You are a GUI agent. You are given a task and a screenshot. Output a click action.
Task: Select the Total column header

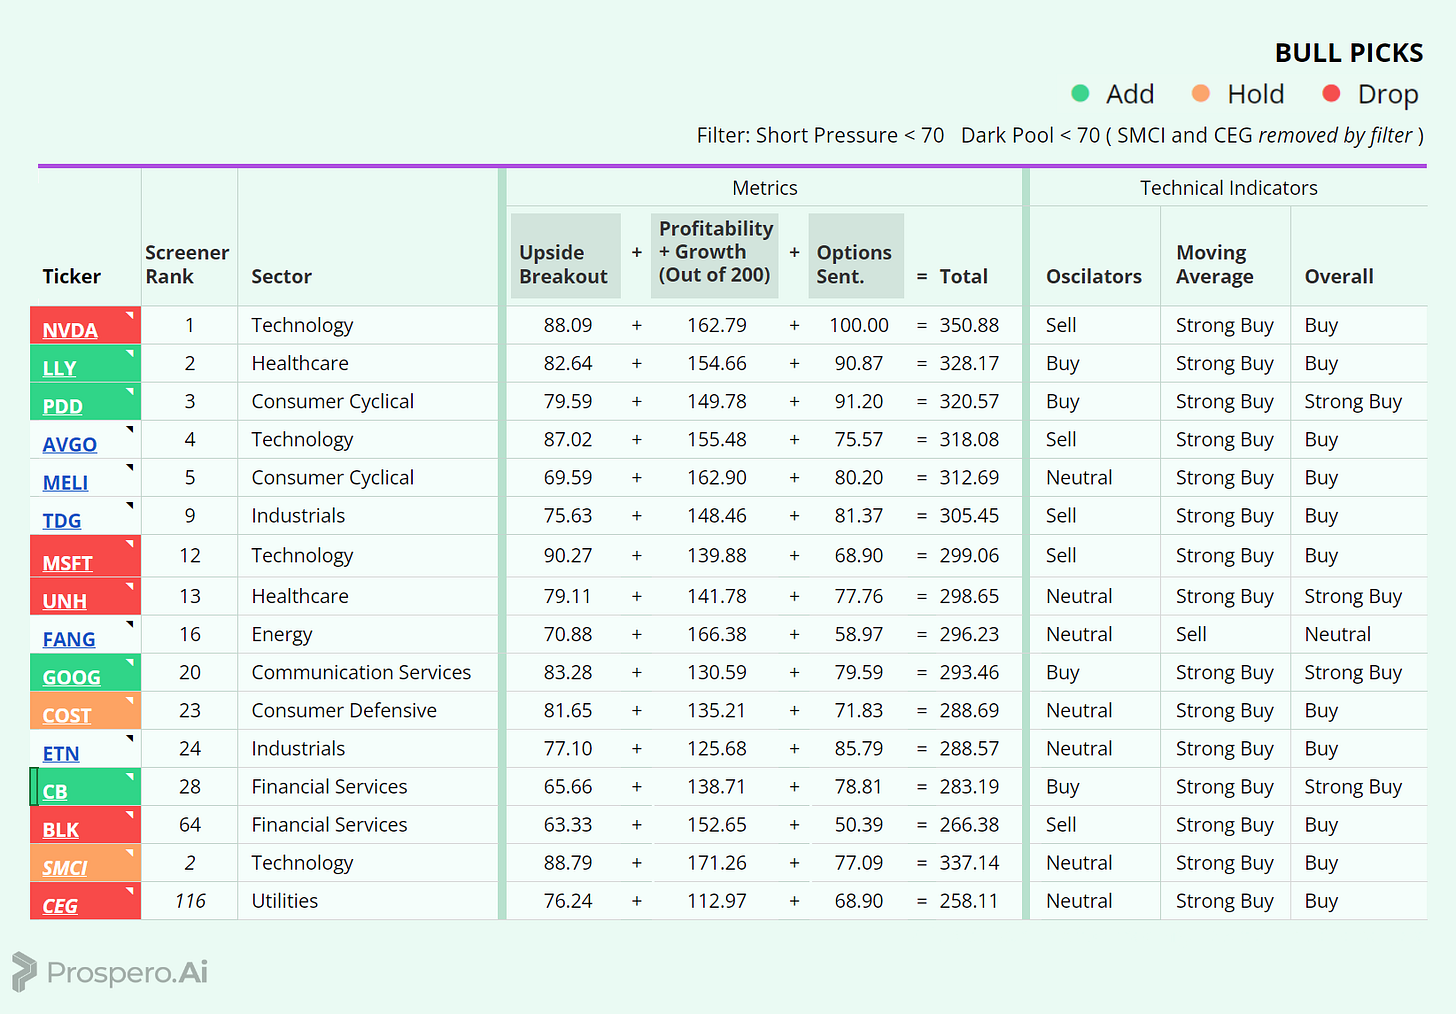pos(963,276)
